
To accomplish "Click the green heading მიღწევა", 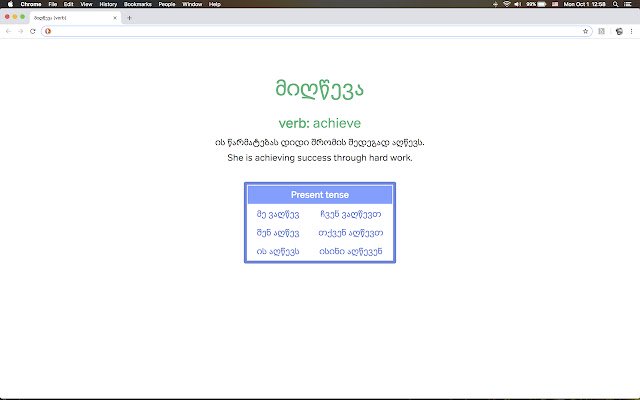I will tap(320, 89).
